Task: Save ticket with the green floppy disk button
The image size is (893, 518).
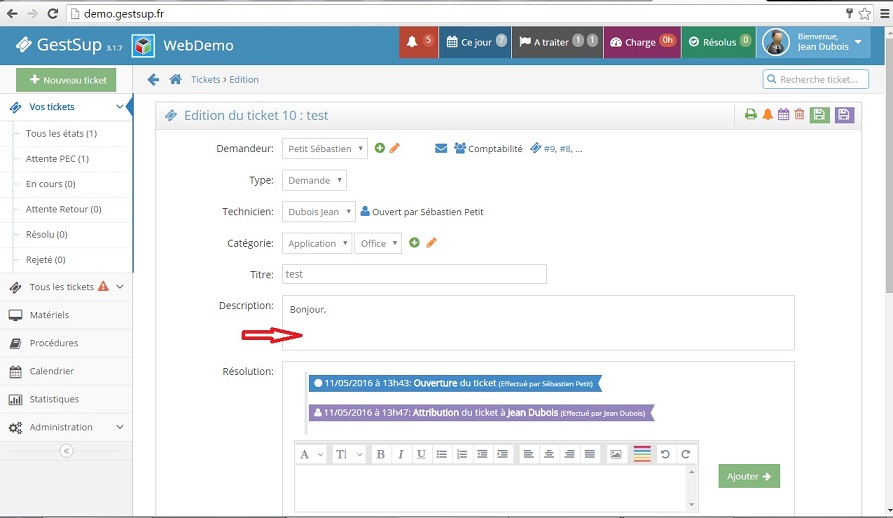Action: pos(819,115)
